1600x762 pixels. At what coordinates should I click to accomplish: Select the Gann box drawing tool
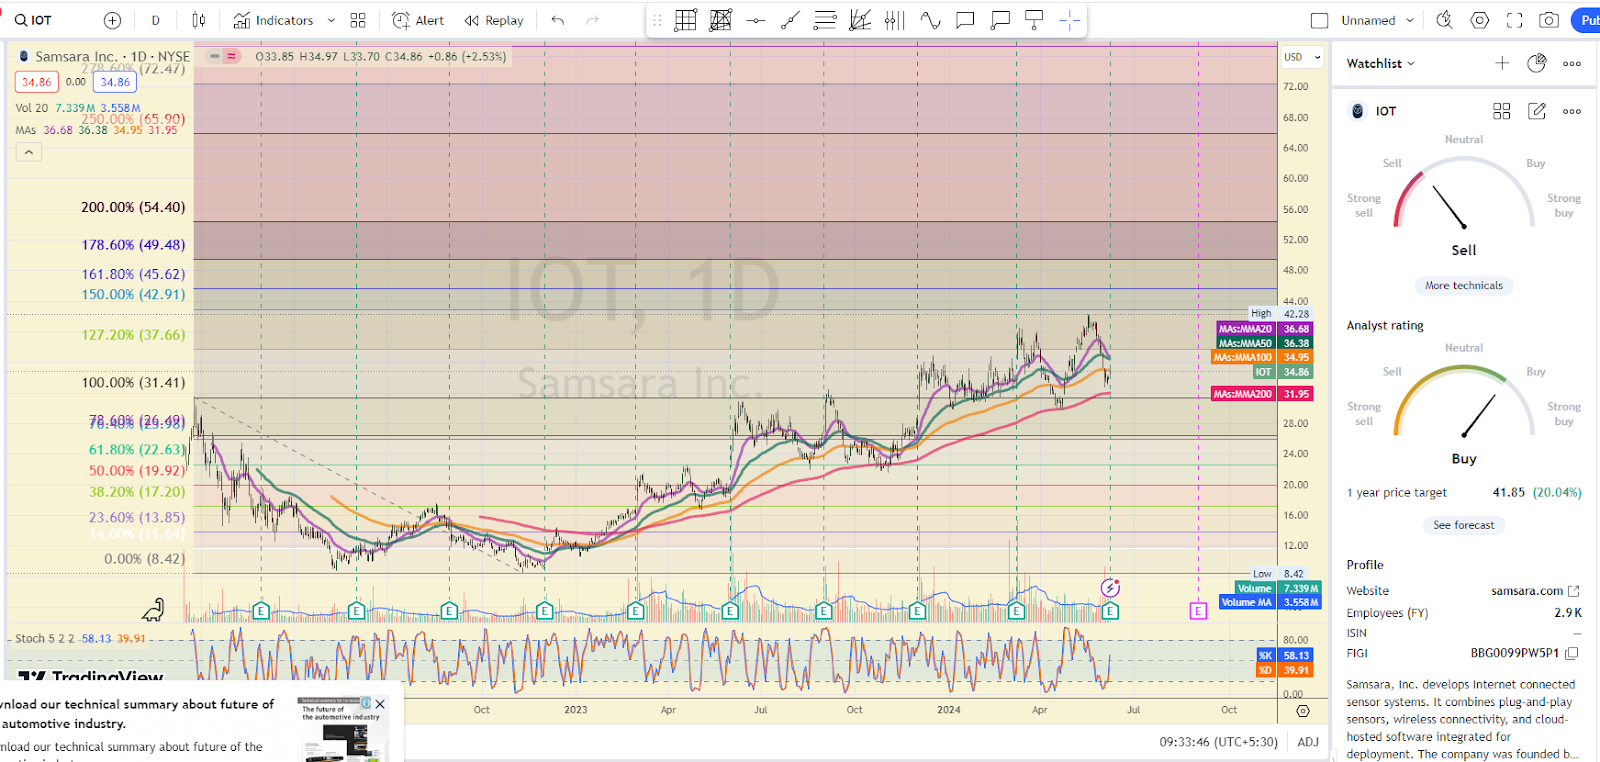686,20
